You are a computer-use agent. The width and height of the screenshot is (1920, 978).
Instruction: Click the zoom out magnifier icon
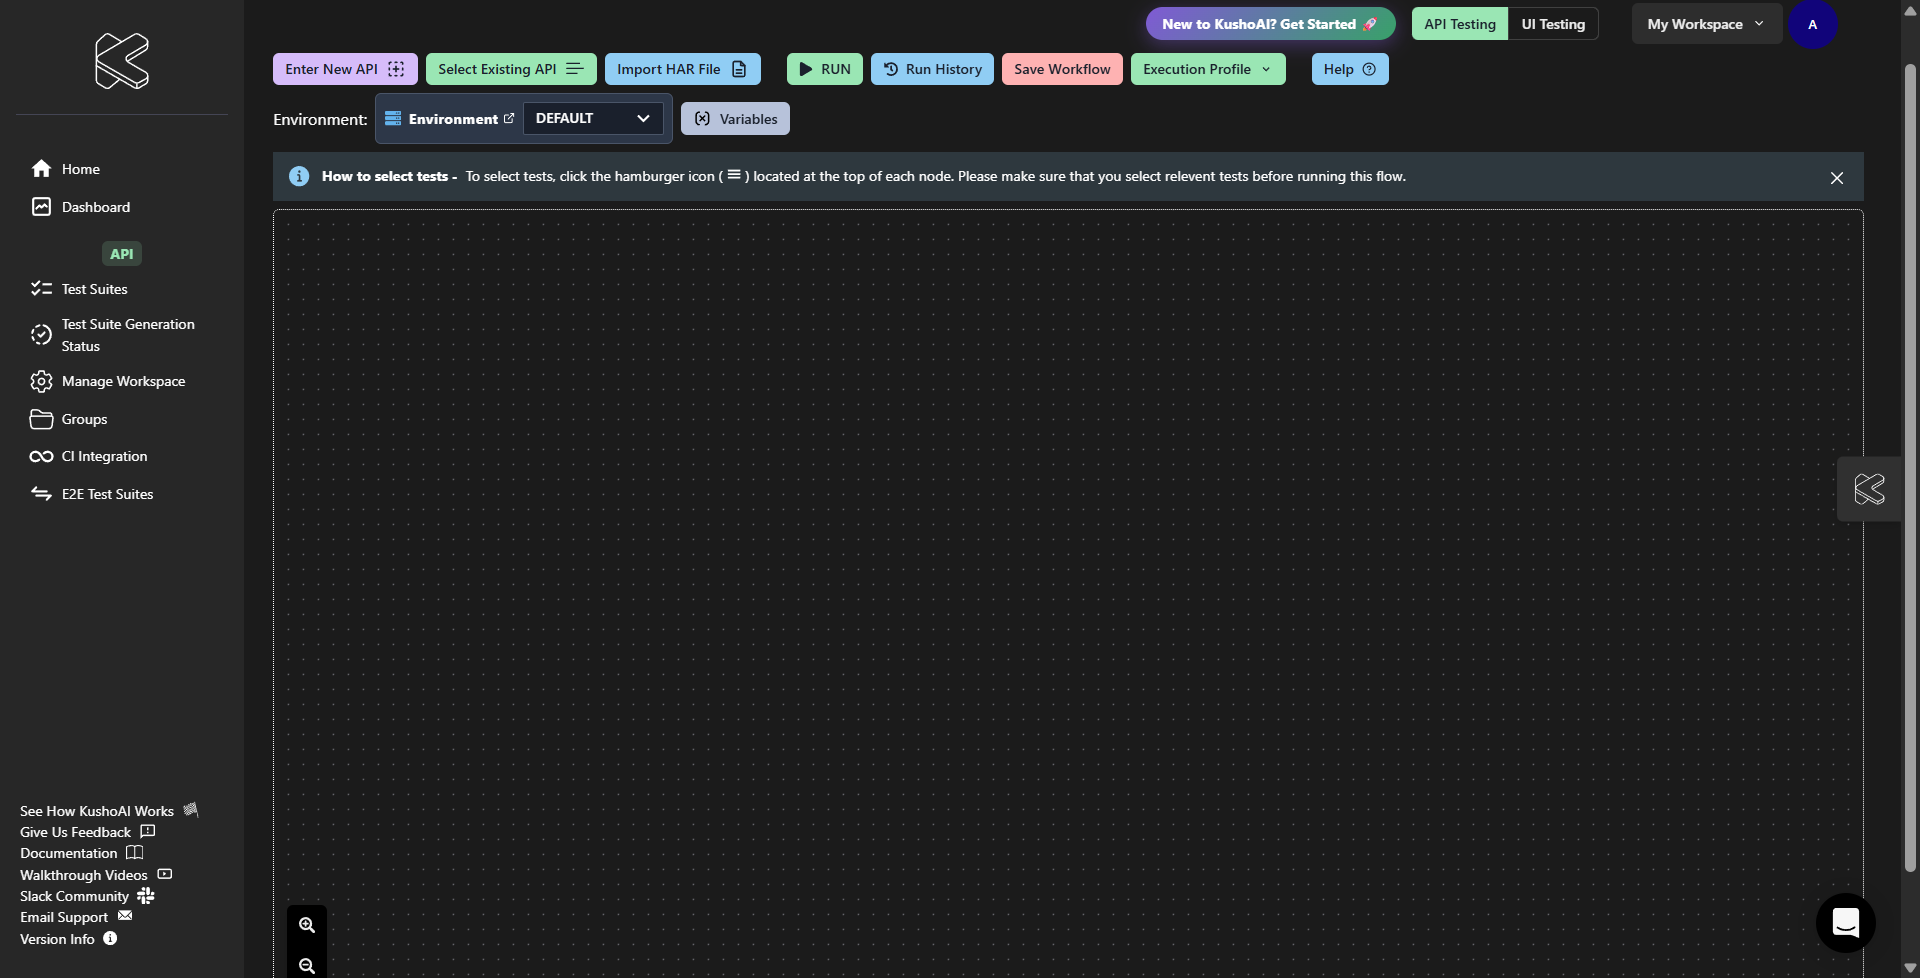click(x=307, y=965)
